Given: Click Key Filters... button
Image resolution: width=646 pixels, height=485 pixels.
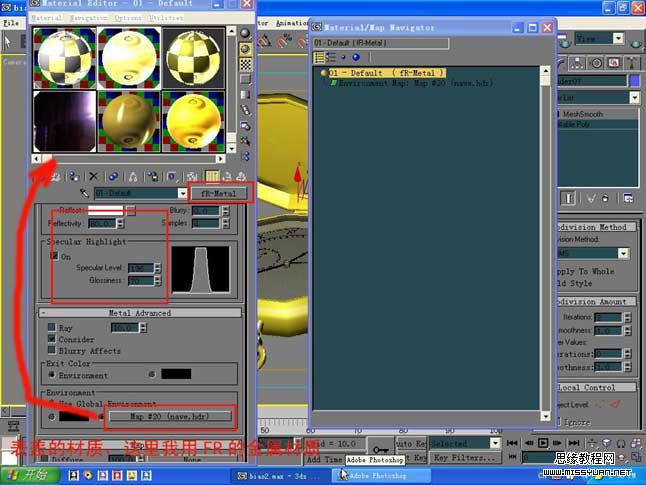Looking at the screenshot, I should pyautogui.click(x=465, y=457).
